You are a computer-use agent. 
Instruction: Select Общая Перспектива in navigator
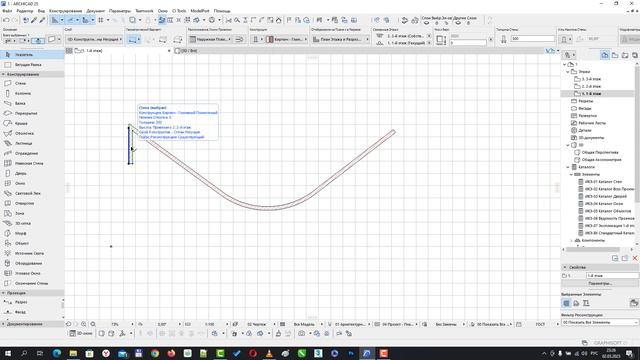pos(600,153)
